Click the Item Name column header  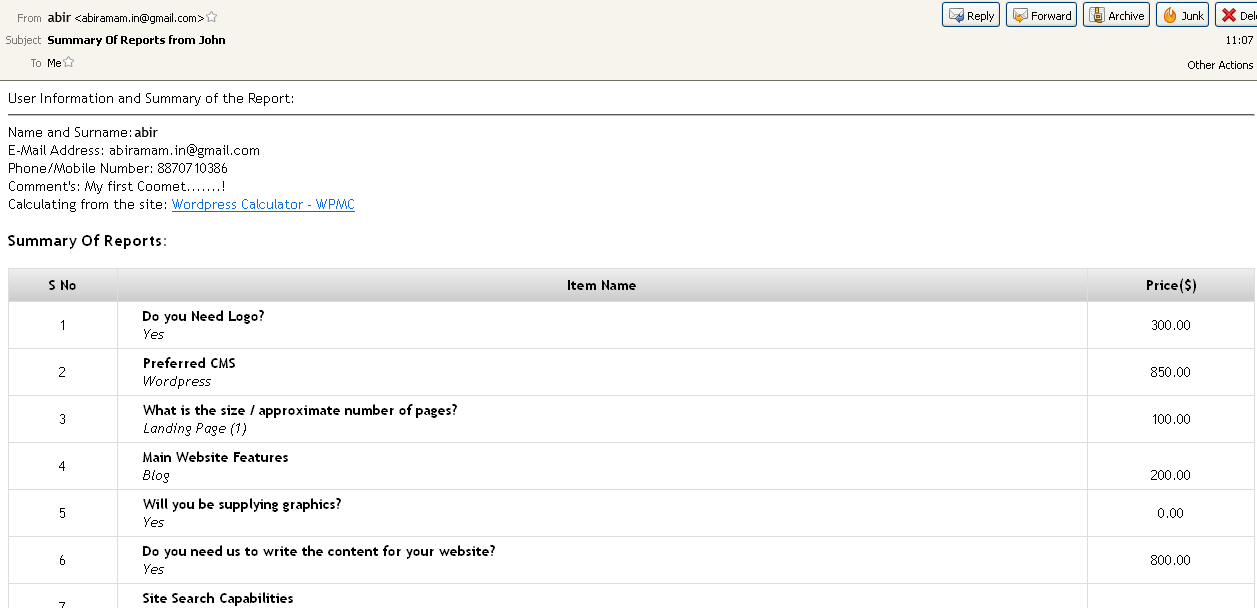[x=601, y=285]
